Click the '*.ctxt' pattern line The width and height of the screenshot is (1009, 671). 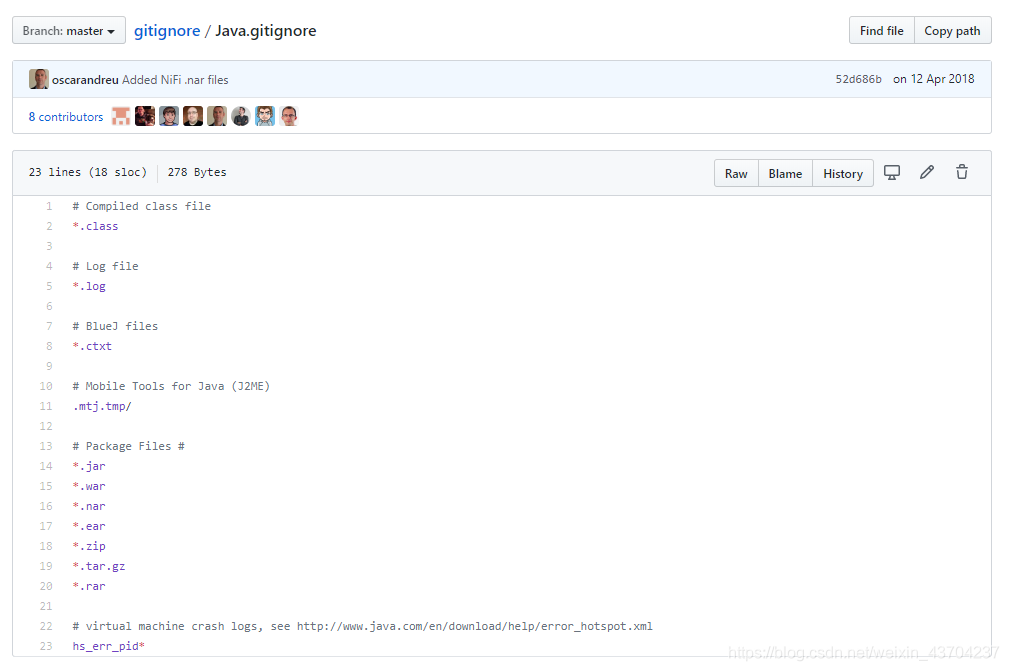[92, 346]
